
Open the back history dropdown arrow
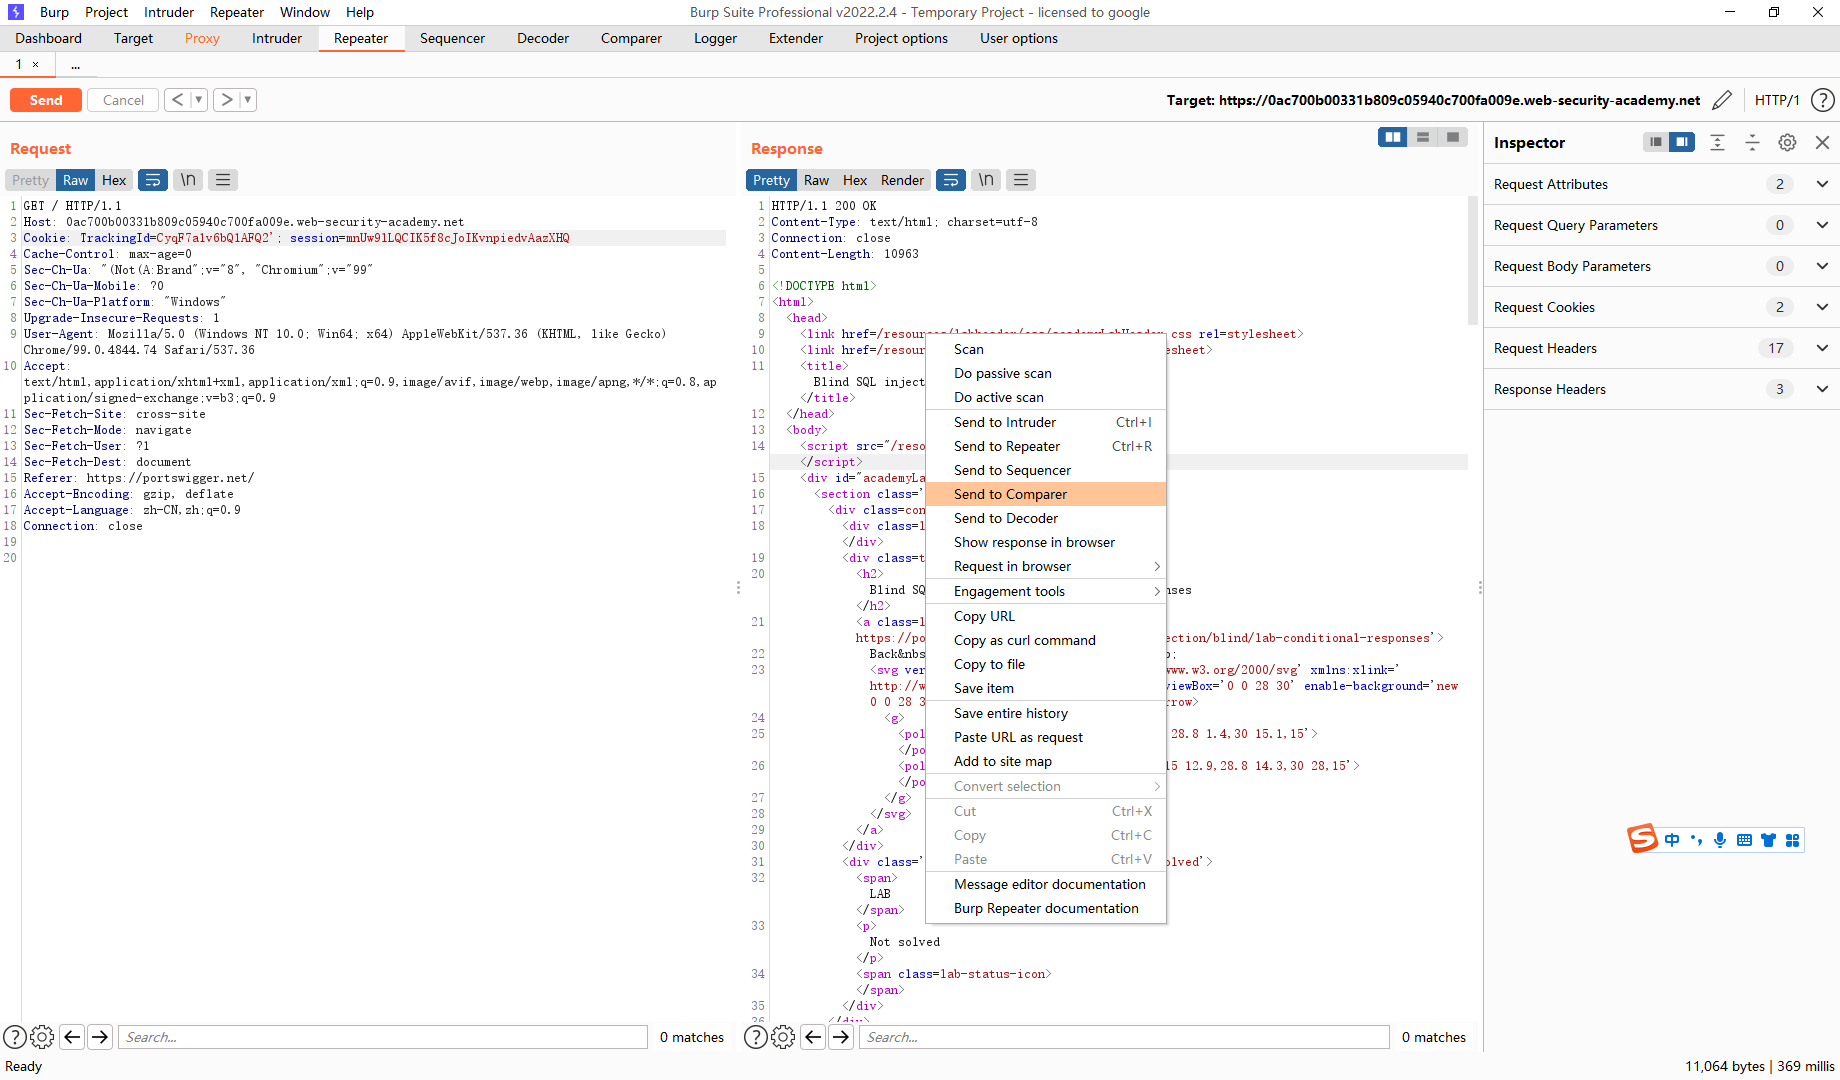(199, 100)
